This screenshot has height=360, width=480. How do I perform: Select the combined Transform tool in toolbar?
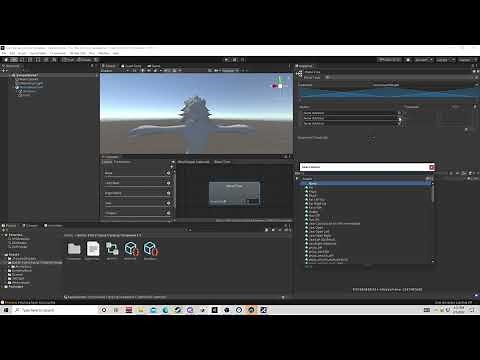point(46,60)
